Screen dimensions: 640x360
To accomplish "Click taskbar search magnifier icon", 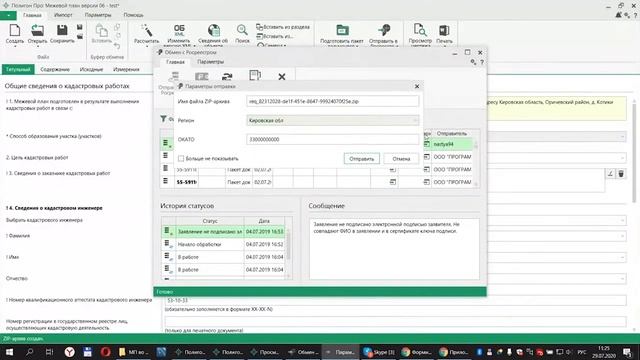I will point(29,352).
